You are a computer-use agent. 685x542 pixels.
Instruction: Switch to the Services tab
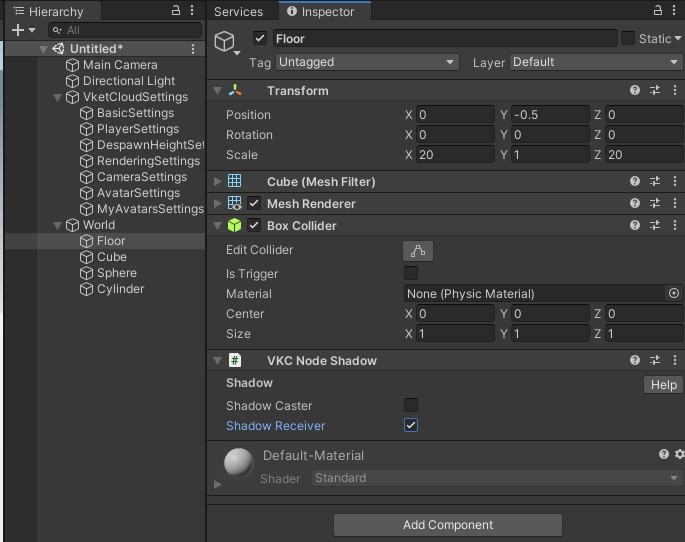tap(239, 12)
